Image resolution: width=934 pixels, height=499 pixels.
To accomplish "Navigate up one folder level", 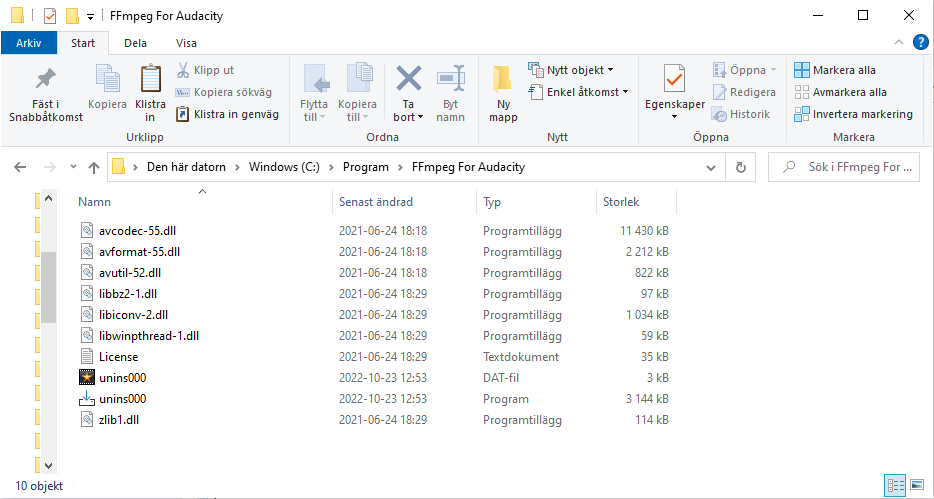I will coord(94,167).
